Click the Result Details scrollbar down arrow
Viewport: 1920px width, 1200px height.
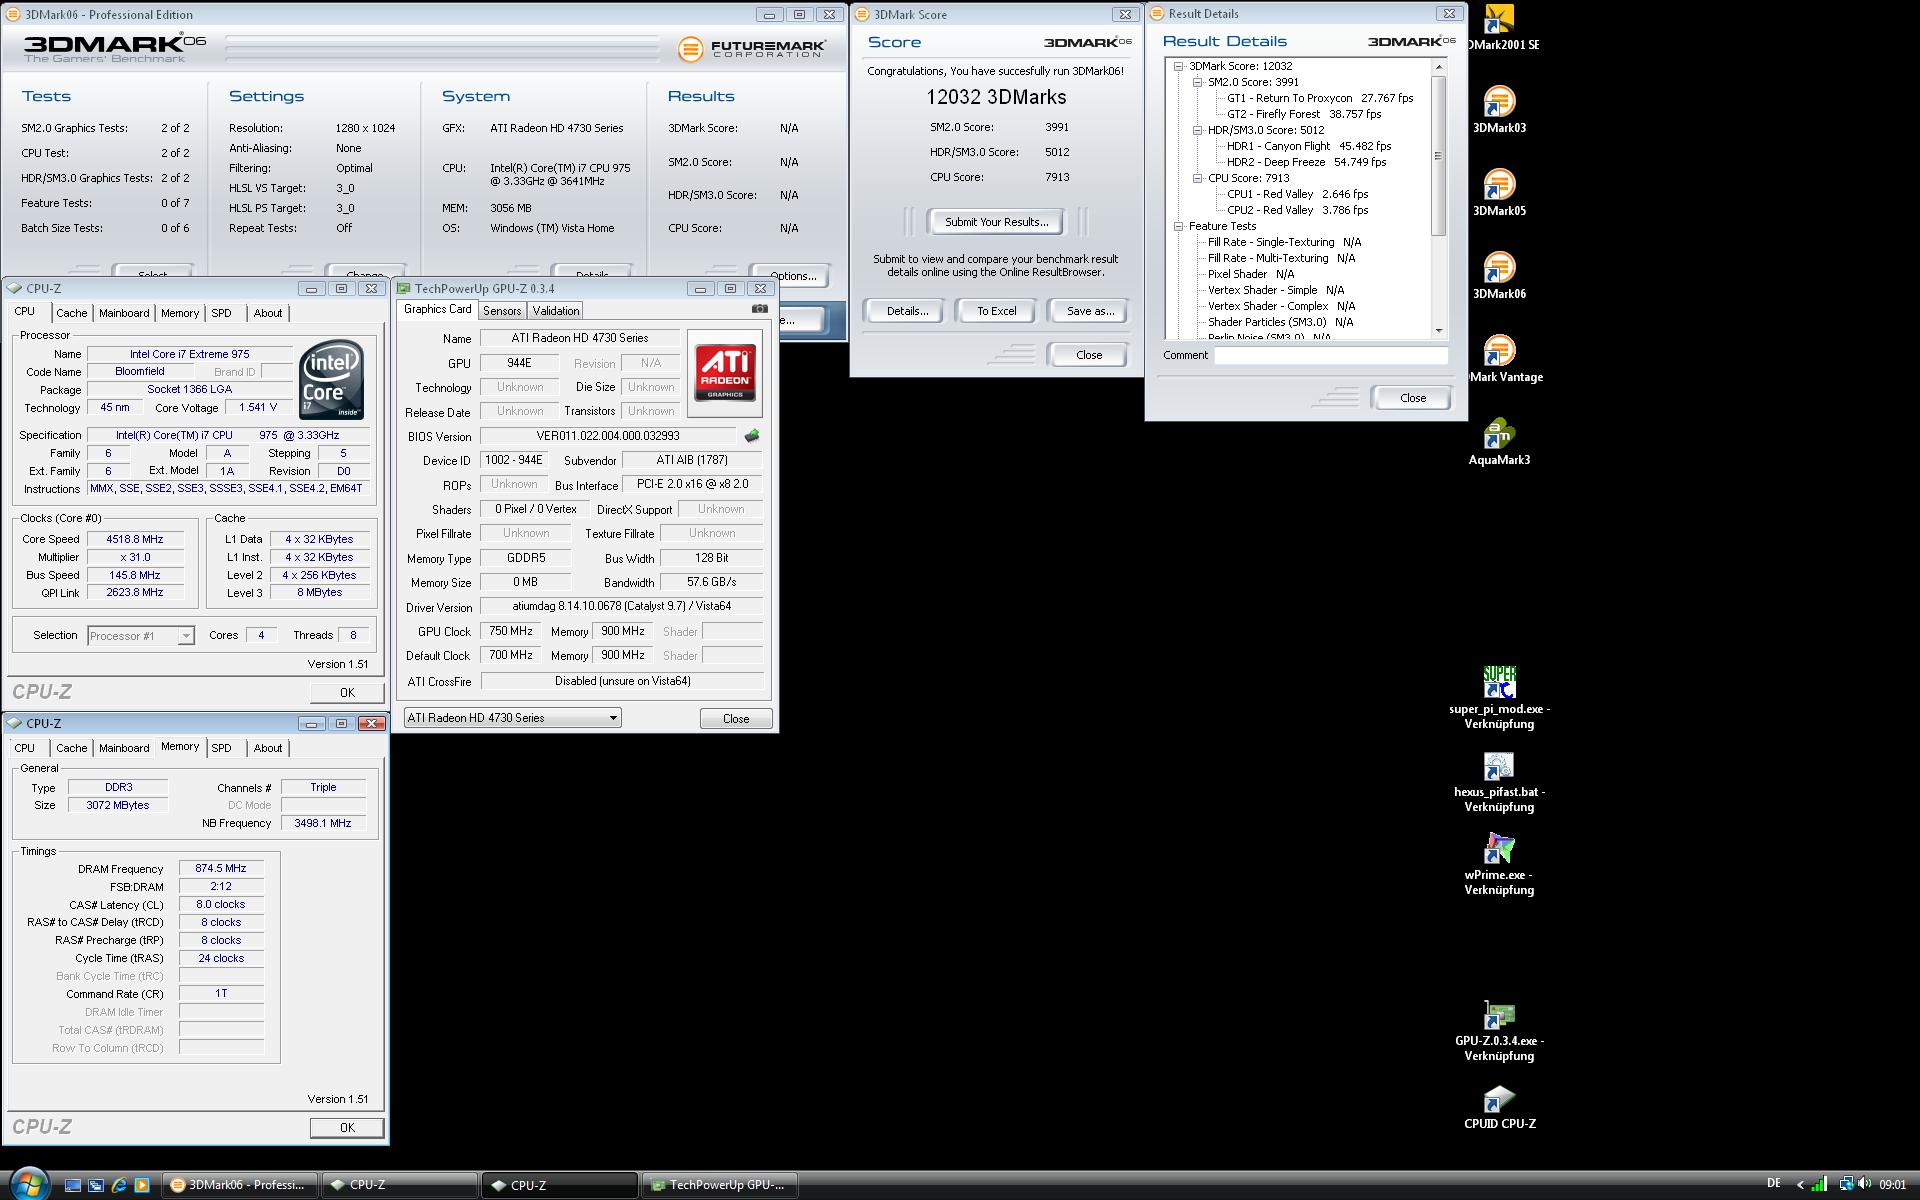click(1439, 330)
